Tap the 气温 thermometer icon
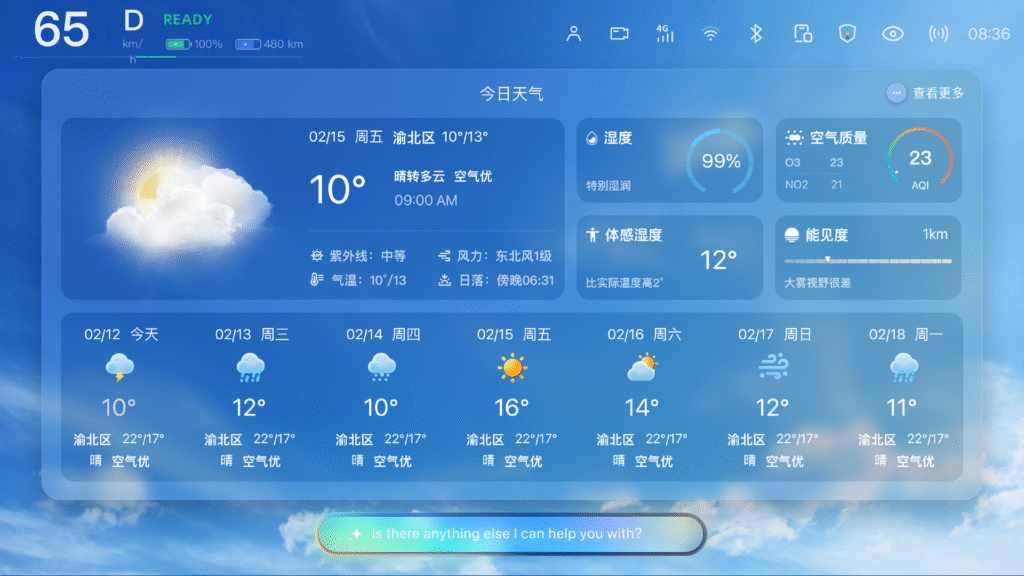This screenshot has height=576, width=1024. [x=317, y=280]
